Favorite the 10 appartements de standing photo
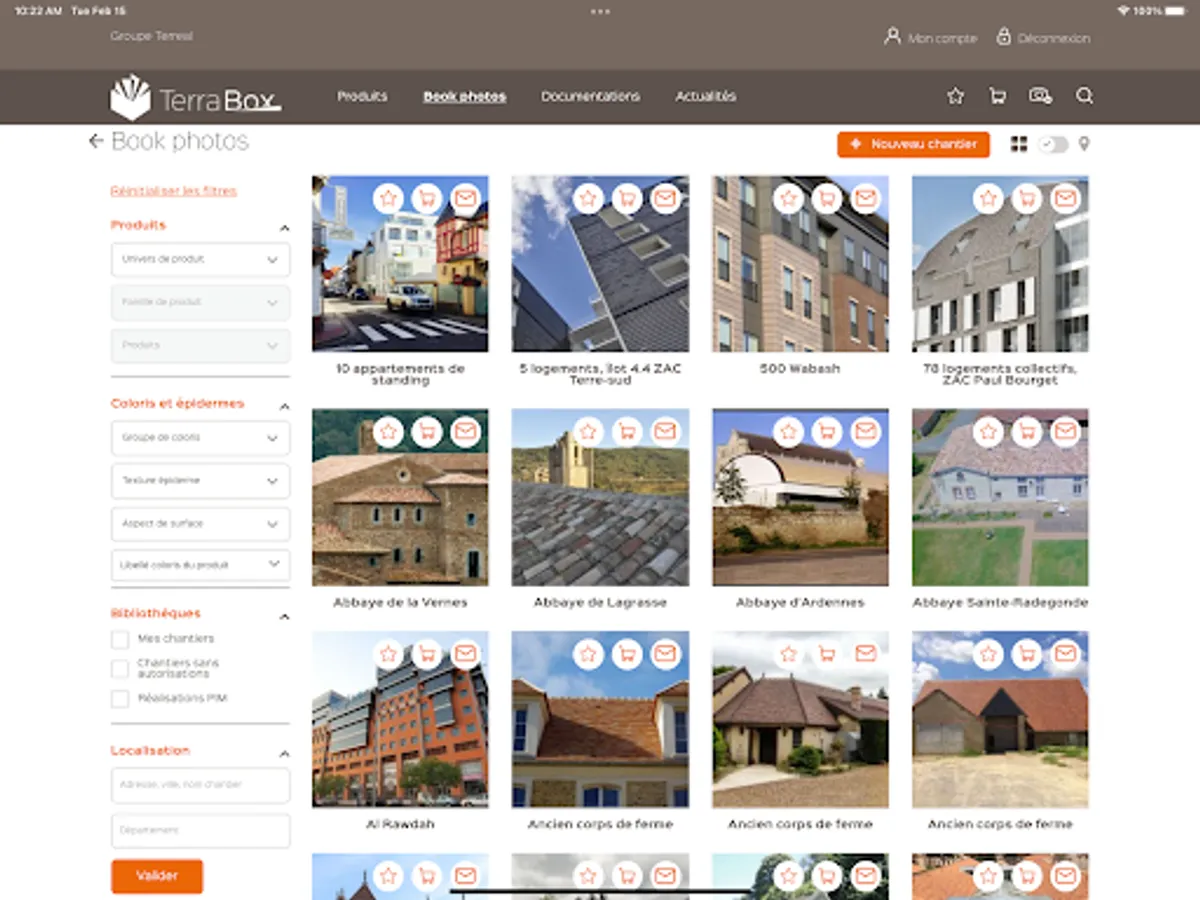 coord(388,198)
